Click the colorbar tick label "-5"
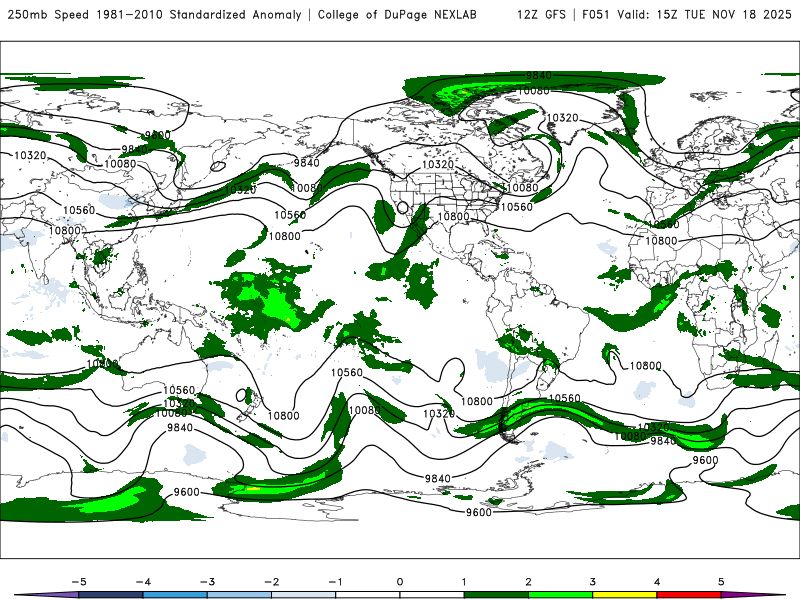 point(79,582)
